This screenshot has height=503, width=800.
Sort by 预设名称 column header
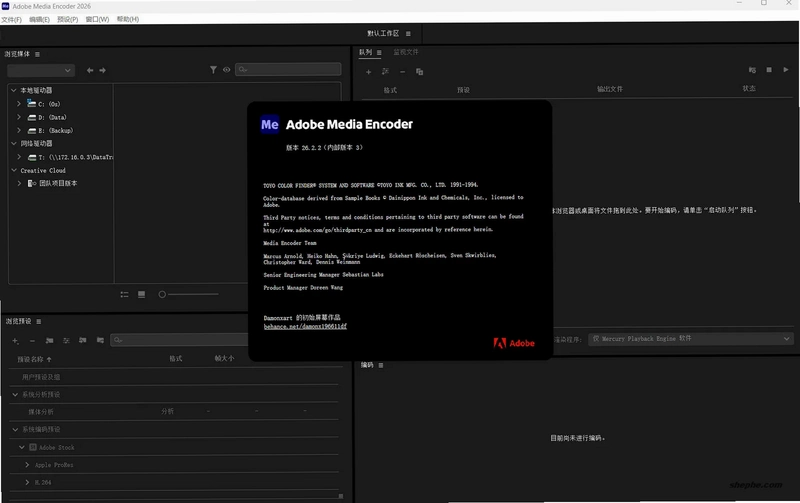tap(31, 359)
